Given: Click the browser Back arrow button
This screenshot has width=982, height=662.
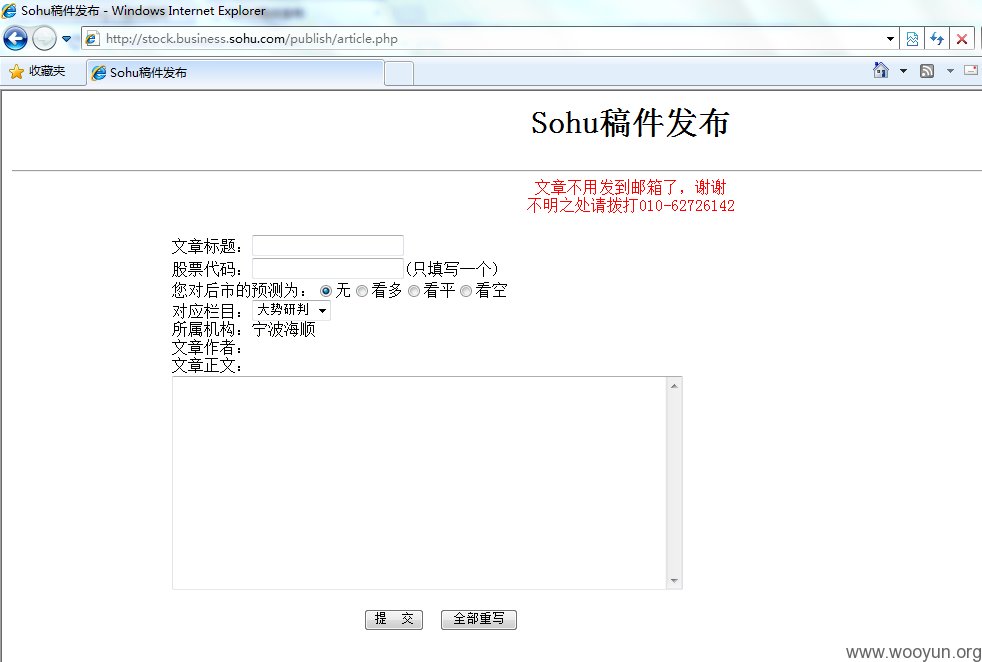Looking at the screenshot, I should [15, 38].
